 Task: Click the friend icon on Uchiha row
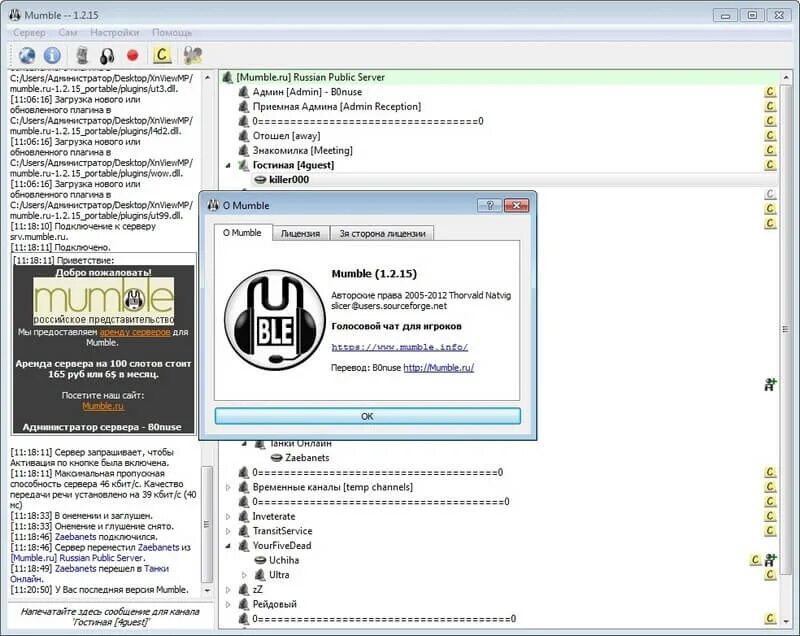click(x=770, y=560)
